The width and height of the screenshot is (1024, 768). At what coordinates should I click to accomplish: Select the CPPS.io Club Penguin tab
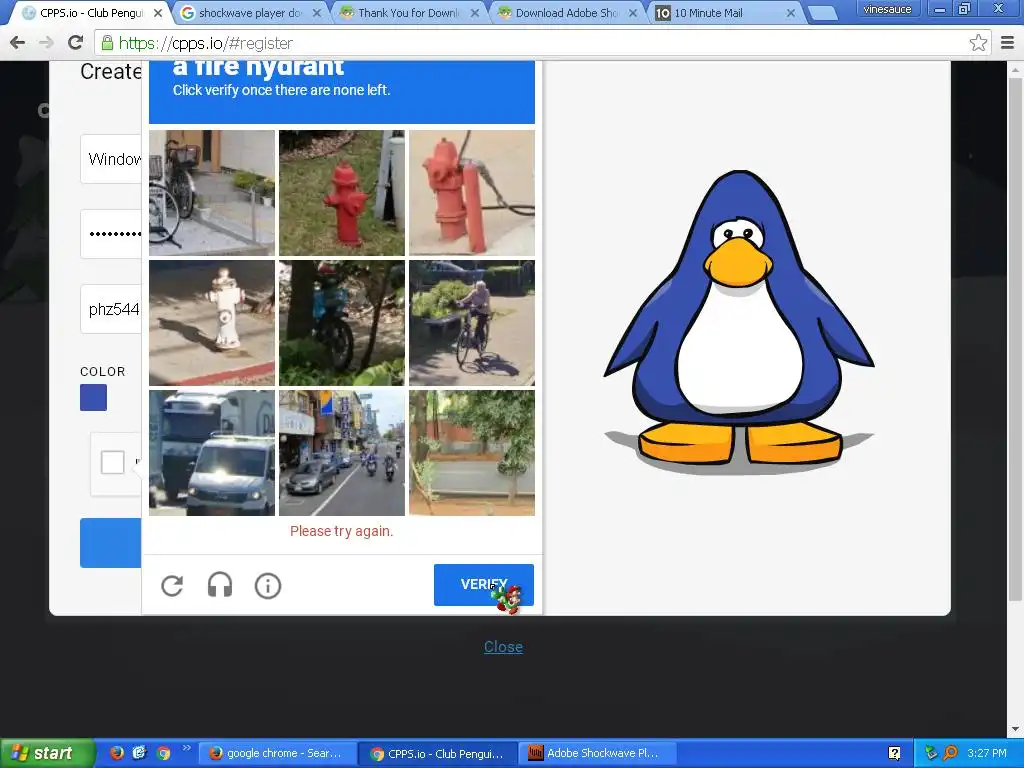click(x=91, y=13)
